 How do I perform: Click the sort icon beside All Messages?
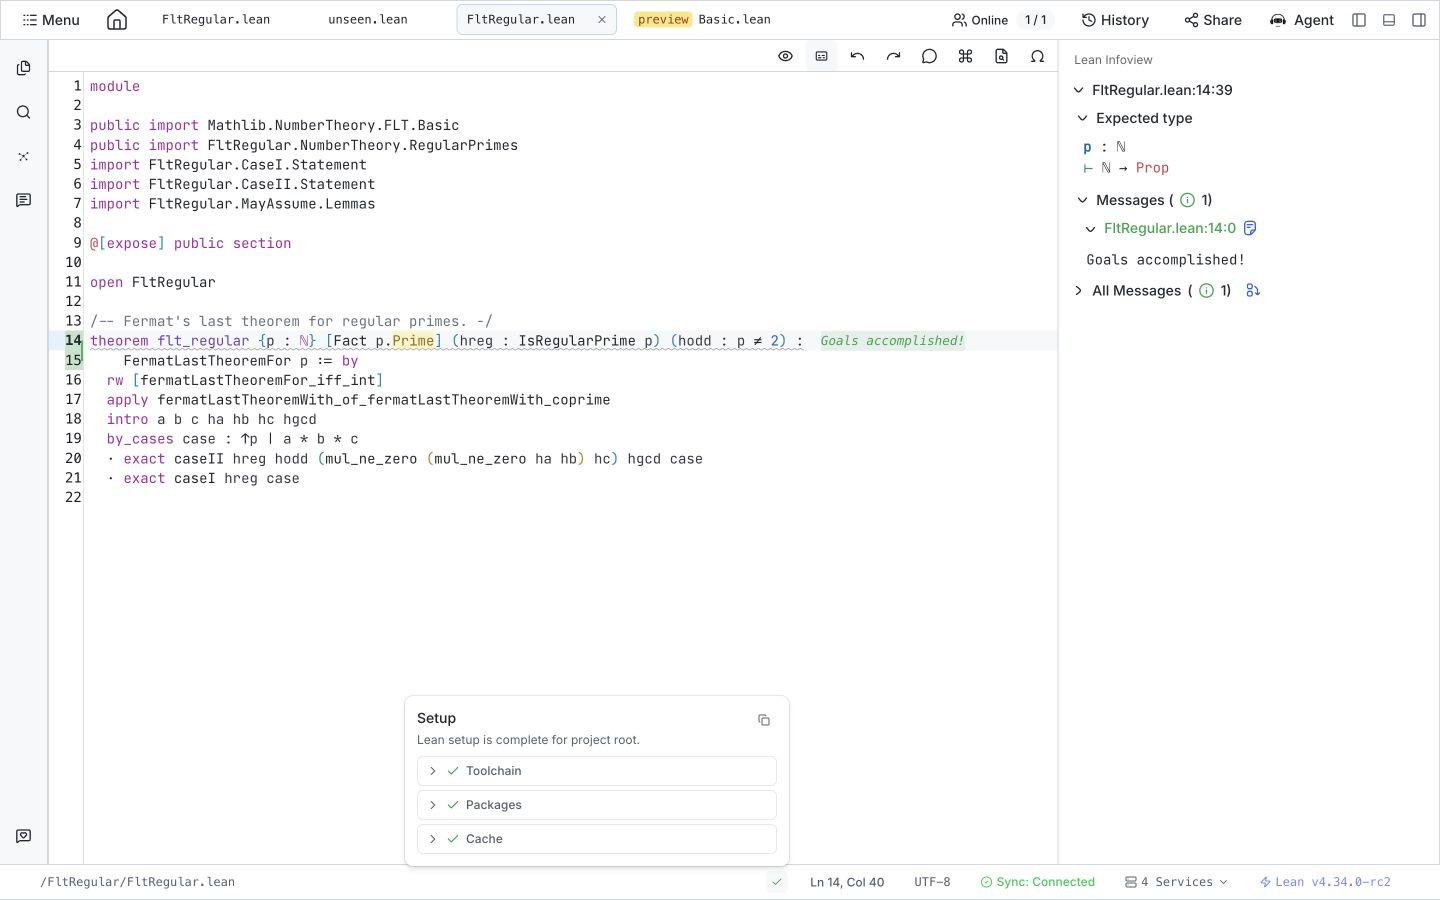[1253, 290]
